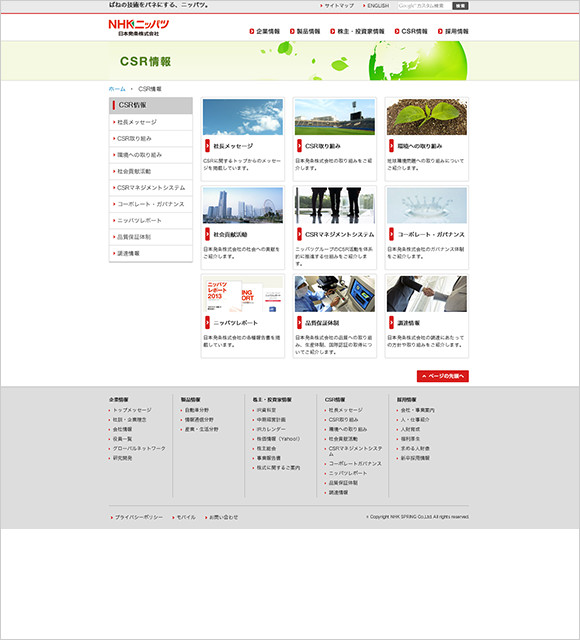The height and width of the screenshot is (640, 580).
Task: Click the NHK Nippatsu logo
Action: click(x=138, y=28)
